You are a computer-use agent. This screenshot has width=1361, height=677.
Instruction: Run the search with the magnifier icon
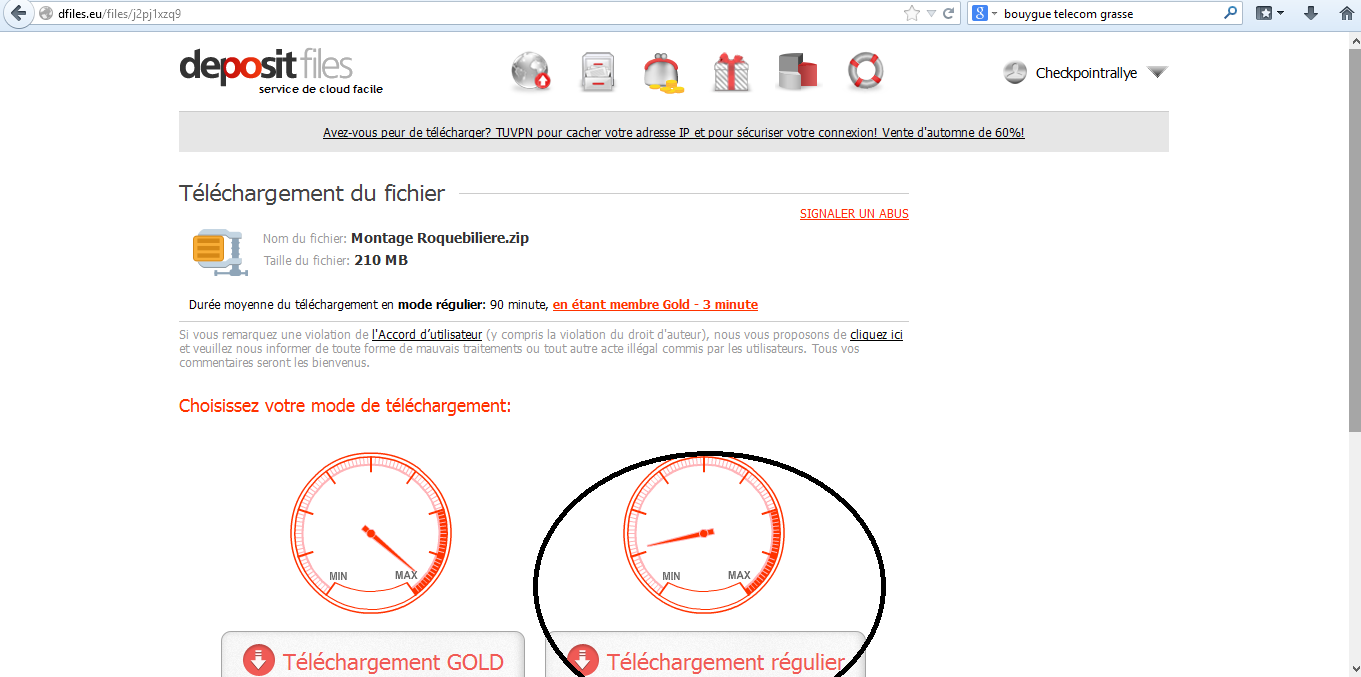click(1231, 14)
